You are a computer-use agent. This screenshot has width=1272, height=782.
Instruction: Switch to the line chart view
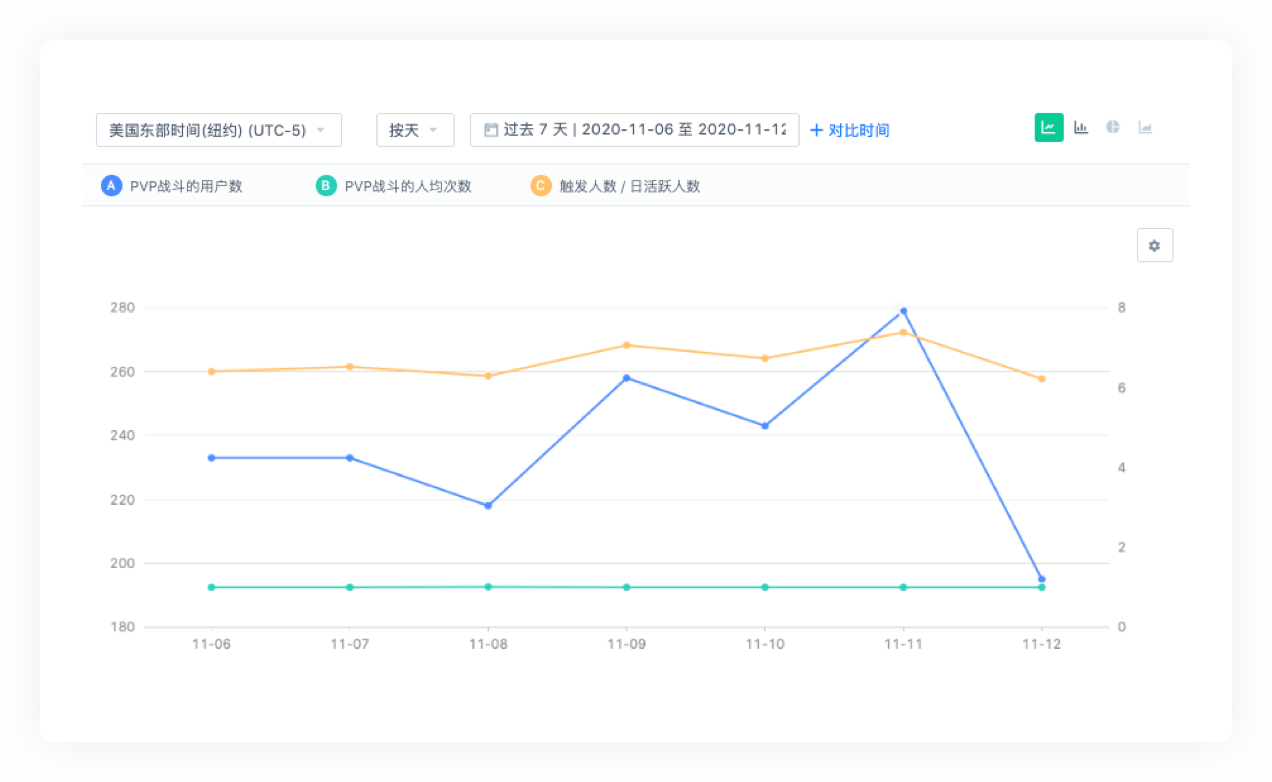coord(1048,127)
